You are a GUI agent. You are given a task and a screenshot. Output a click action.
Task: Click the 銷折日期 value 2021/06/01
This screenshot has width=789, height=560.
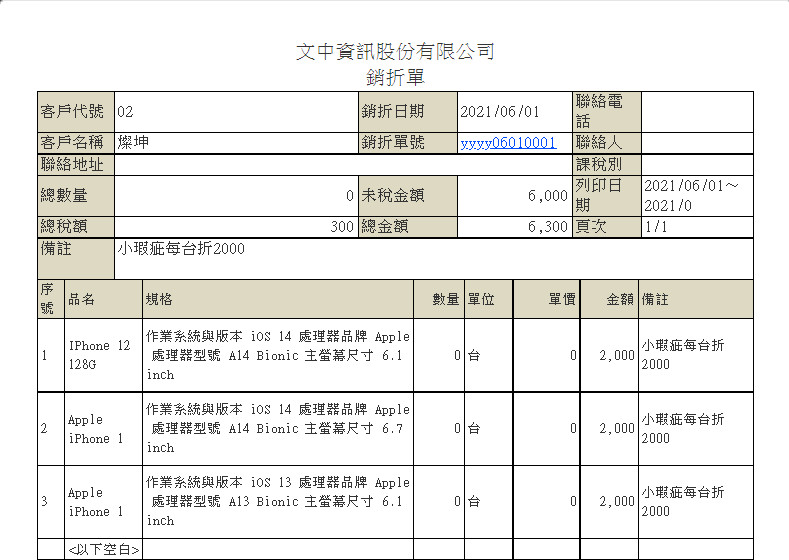(x=500, y=111)
